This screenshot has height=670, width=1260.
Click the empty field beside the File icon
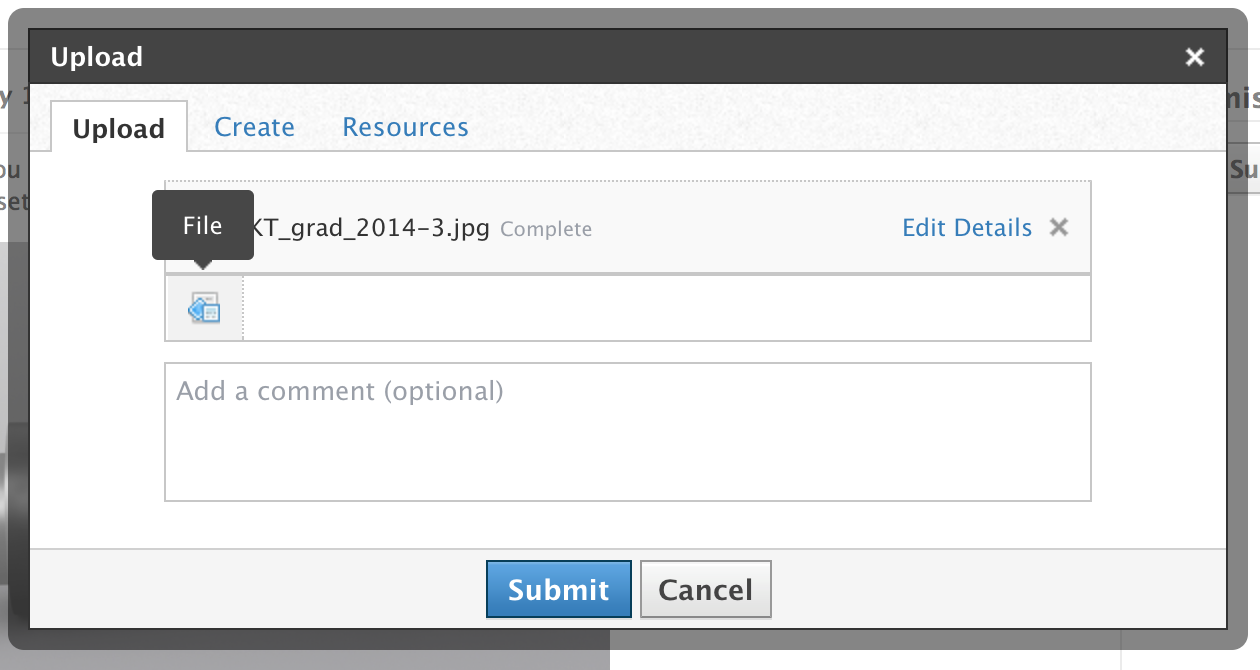pos(666,308)
